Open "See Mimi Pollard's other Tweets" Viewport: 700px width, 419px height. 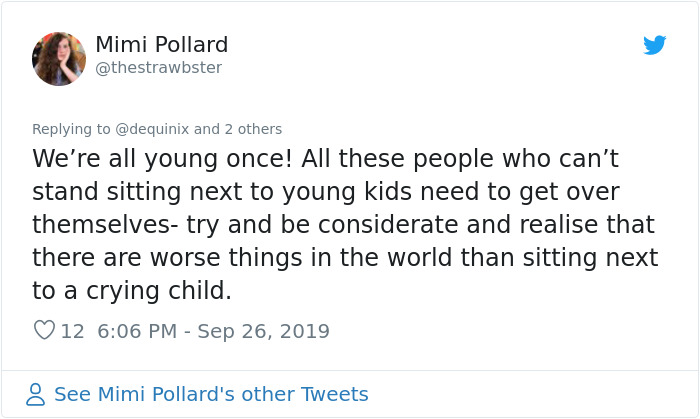click(x=211, y=394)
